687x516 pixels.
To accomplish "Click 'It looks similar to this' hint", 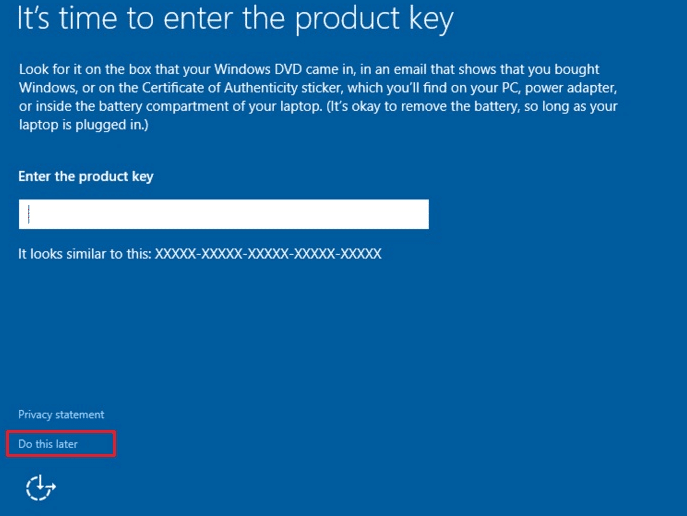I will click(x=85, y=255).
